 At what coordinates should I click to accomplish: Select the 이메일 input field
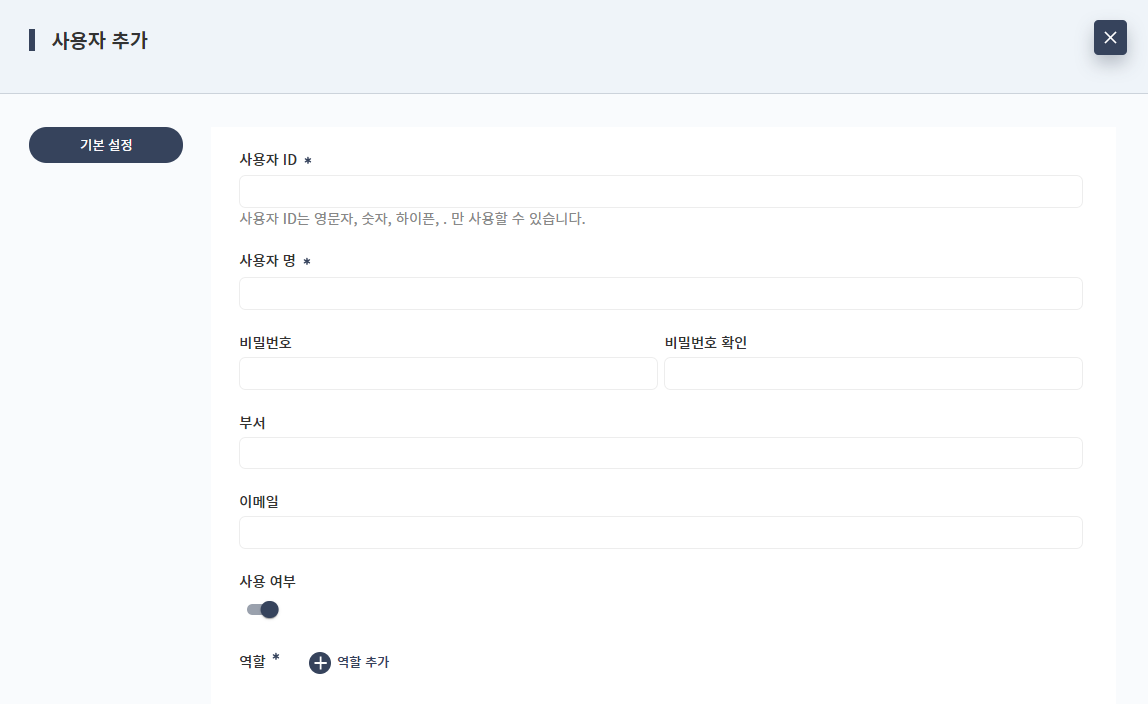(x=660, y=533)
